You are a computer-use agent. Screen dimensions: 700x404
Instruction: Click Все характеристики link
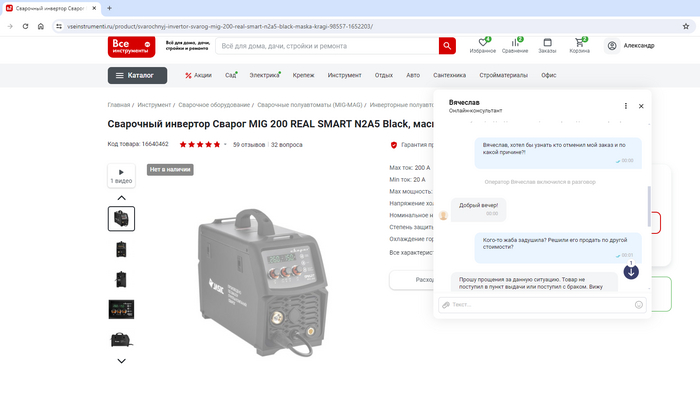point(411,253)
